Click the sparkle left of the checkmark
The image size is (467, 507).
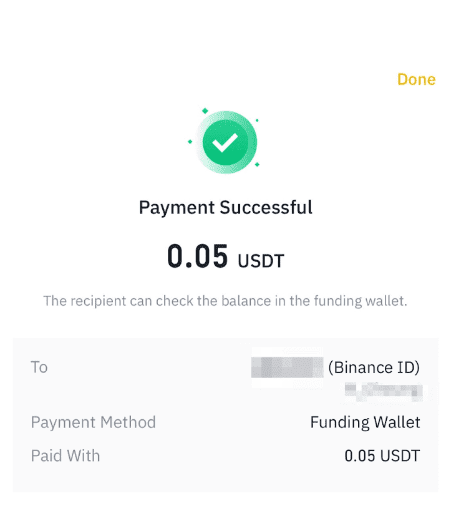point(190,142)
